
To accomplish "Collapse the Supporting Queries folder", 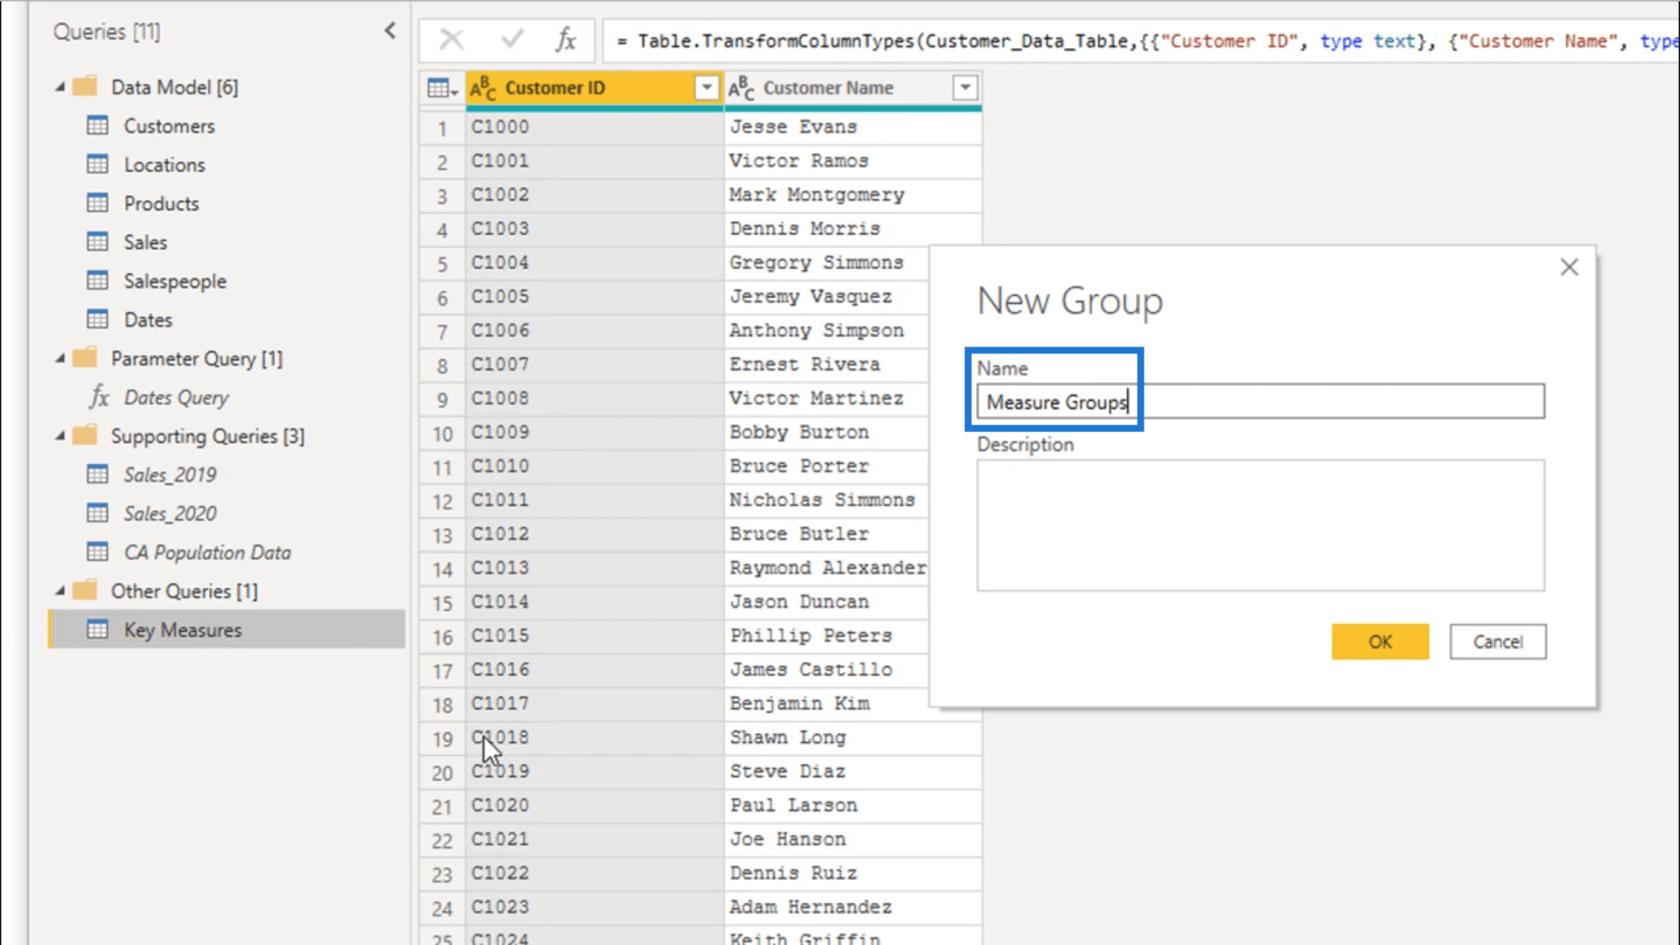I will coord(60,436).
